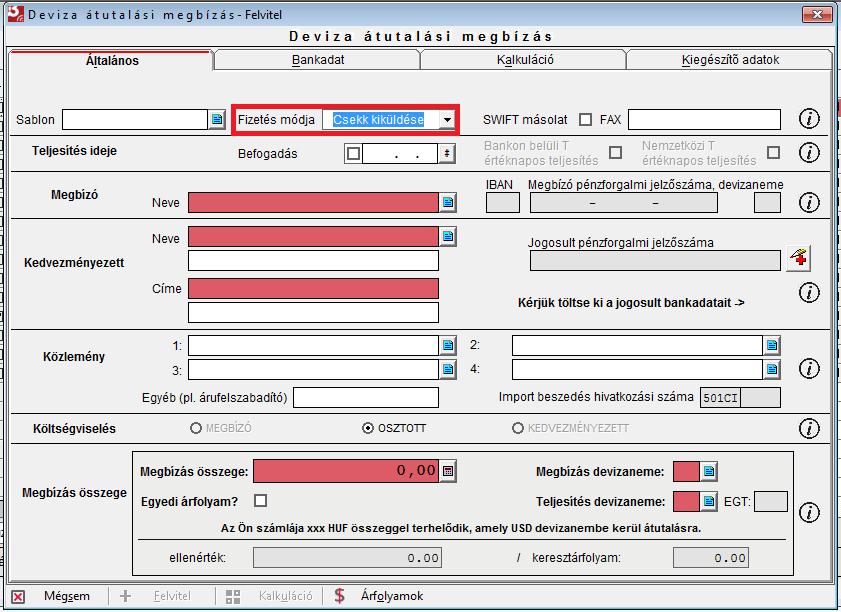This screenshot has width=841, height=612.
Task: Click the Megbízó Neve red field
Action: tap(313, 203)
